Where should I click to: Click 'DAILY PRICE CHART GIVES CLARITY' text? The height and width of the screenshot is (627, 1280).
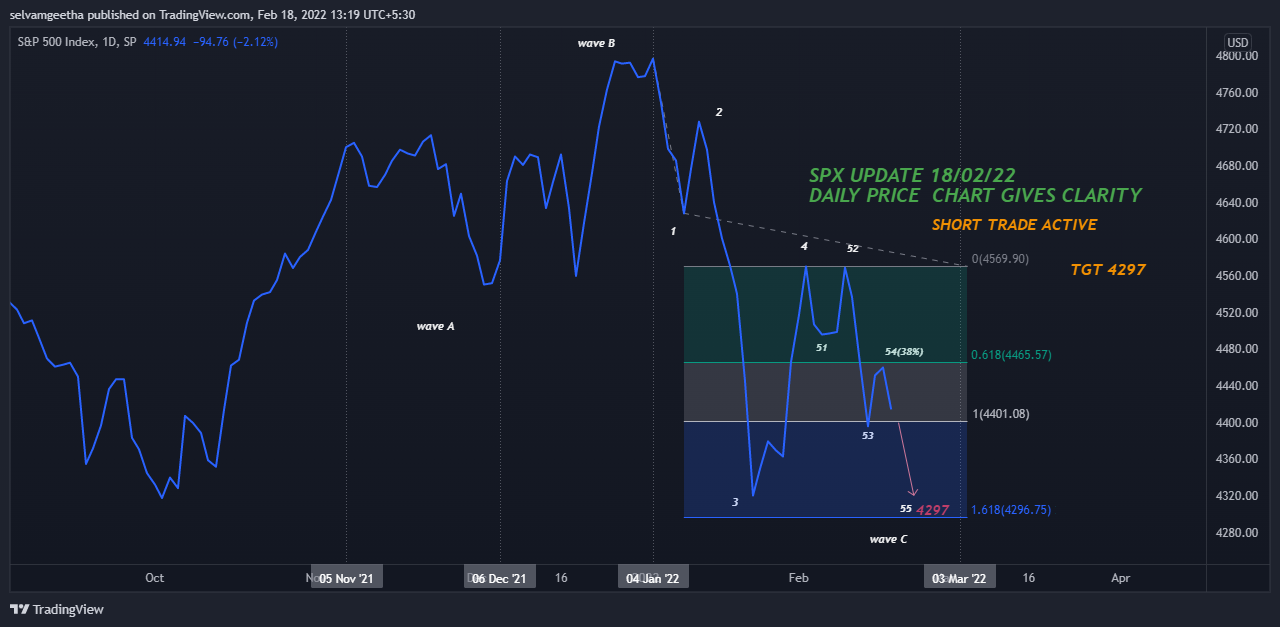click(x=975, y=195)
